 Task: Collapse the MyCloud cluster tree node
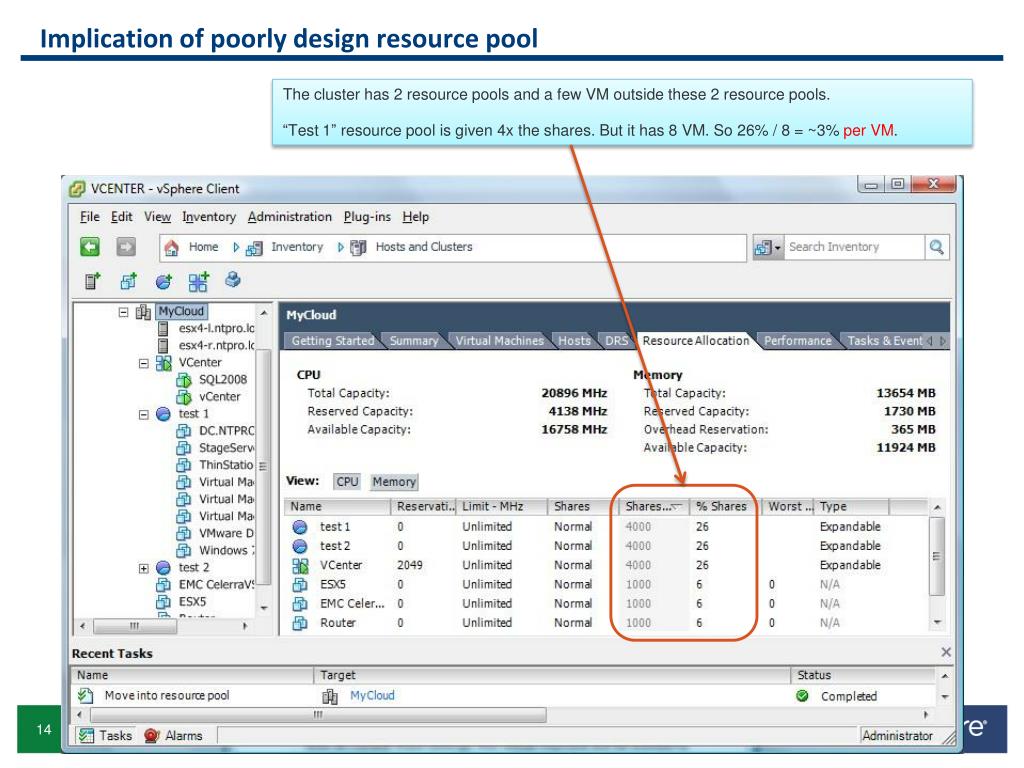[122, 311]
